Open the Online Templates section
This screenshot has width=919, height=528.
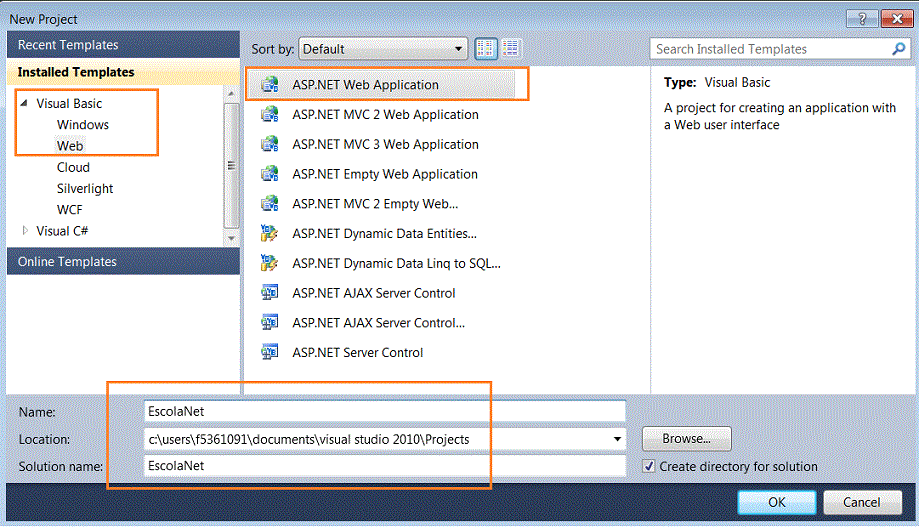(x=123, y=261)
